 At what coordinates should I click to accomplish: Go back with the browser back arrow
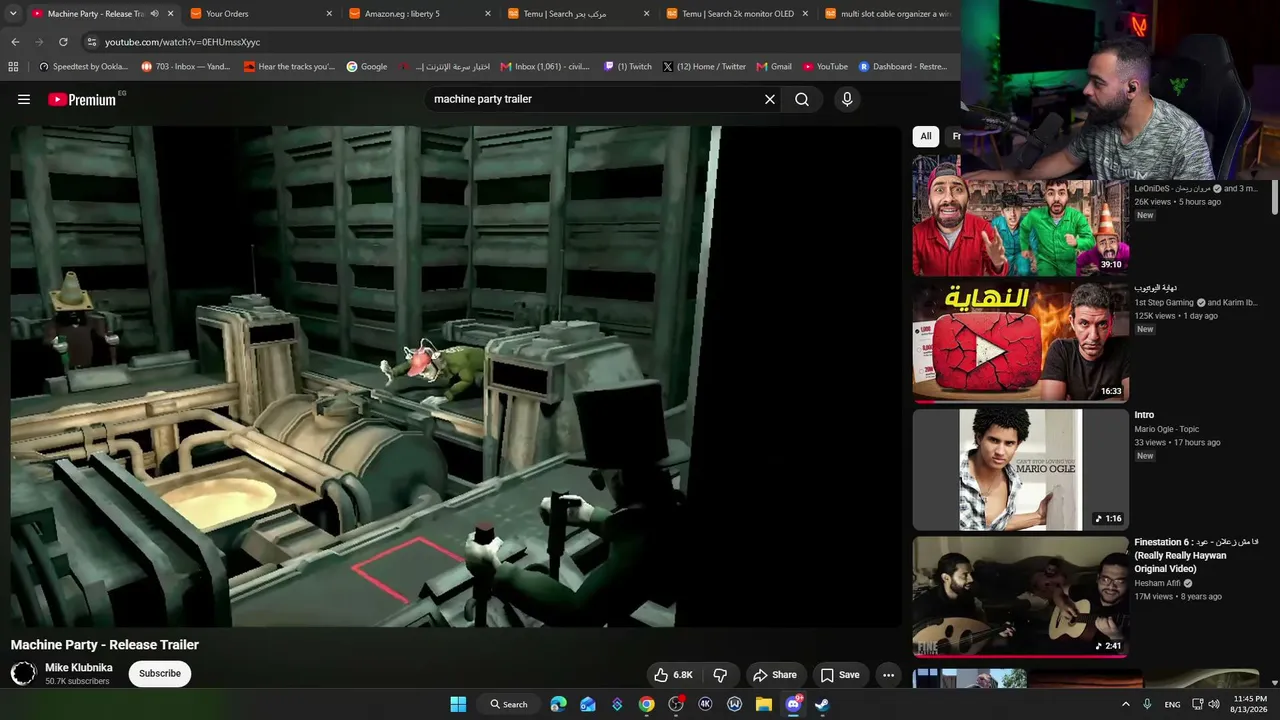[15, 42]
